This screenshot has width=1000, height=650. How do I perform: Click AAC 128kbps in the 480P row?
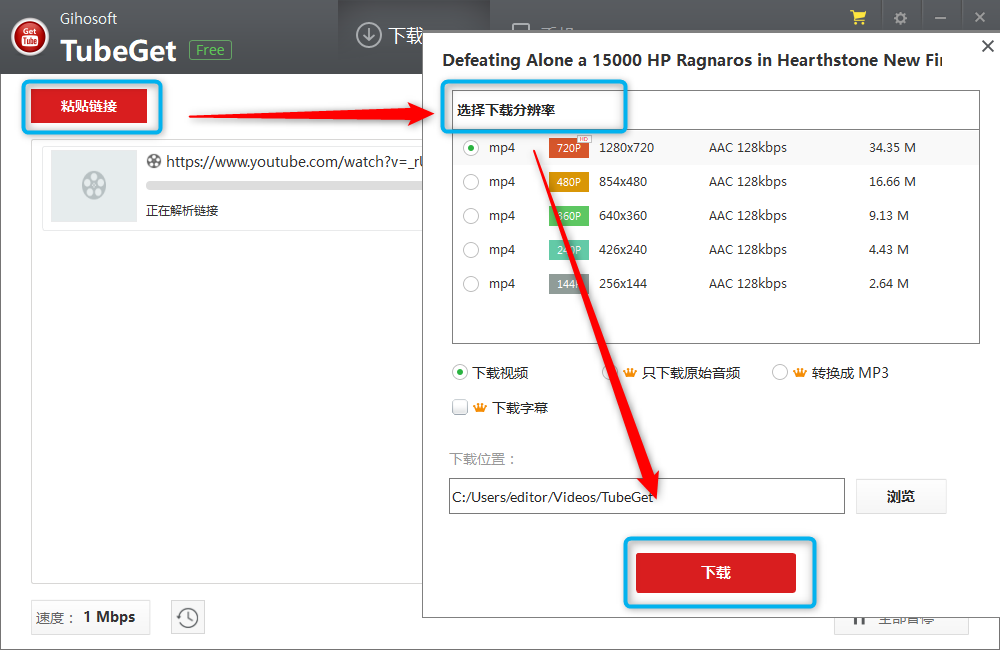[747, 182]
